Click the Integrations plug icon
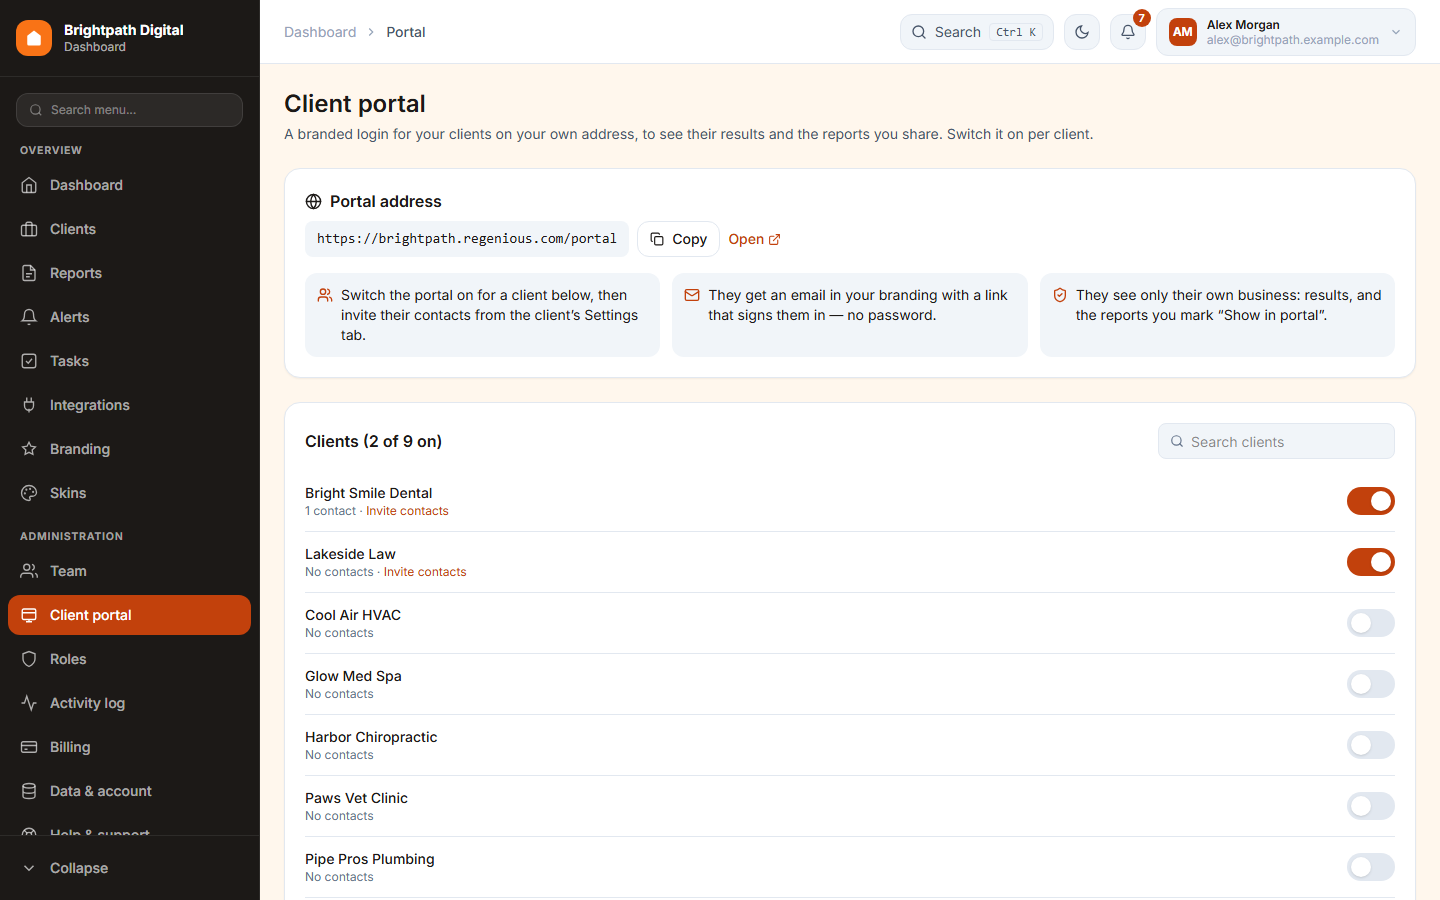The image size is (1440, 900). [x=29, y=405]
